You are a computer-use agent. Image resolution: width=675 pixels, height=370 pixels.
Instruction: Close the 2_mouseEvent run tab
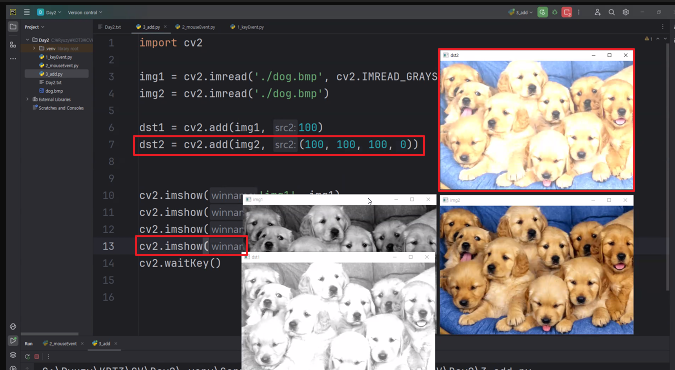[x=81, y=343]
